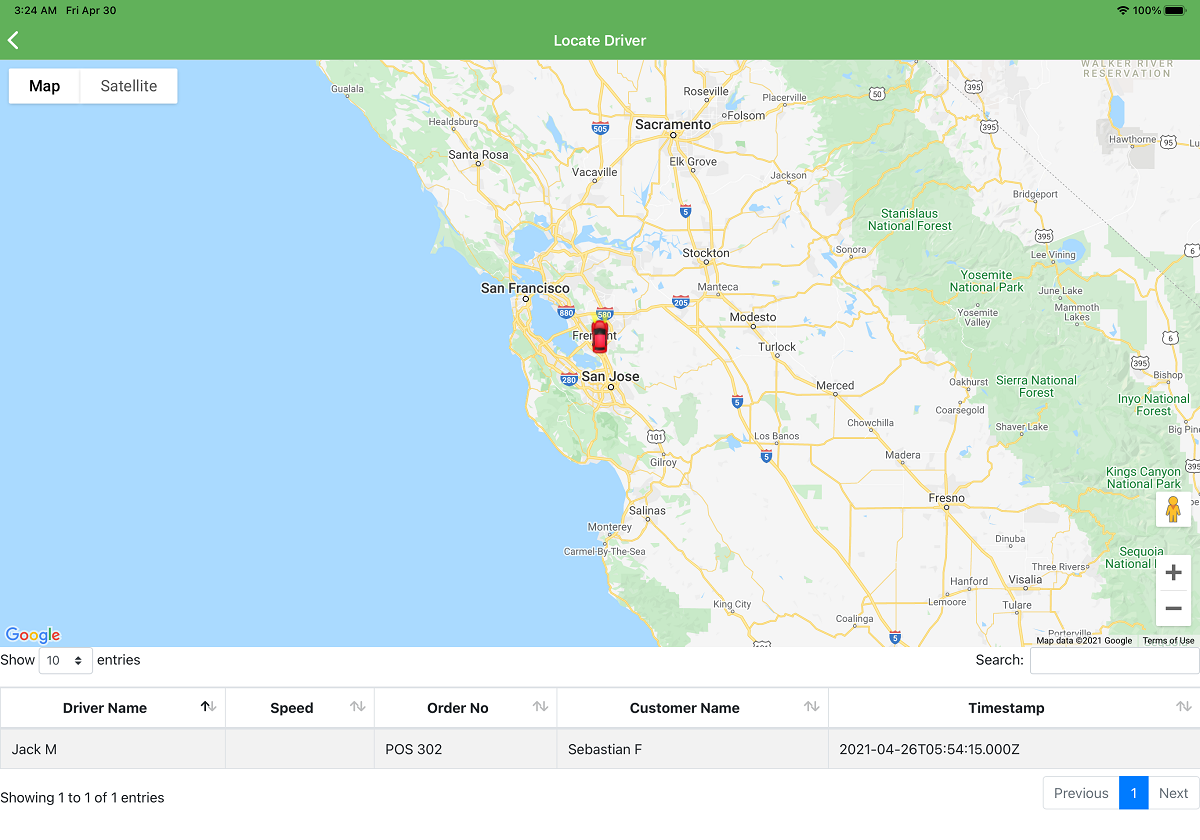Image resolution: width=1200 pixels, height=840 pixels.
Task: Click the Fresno map label
Action: tap(946, 498)
